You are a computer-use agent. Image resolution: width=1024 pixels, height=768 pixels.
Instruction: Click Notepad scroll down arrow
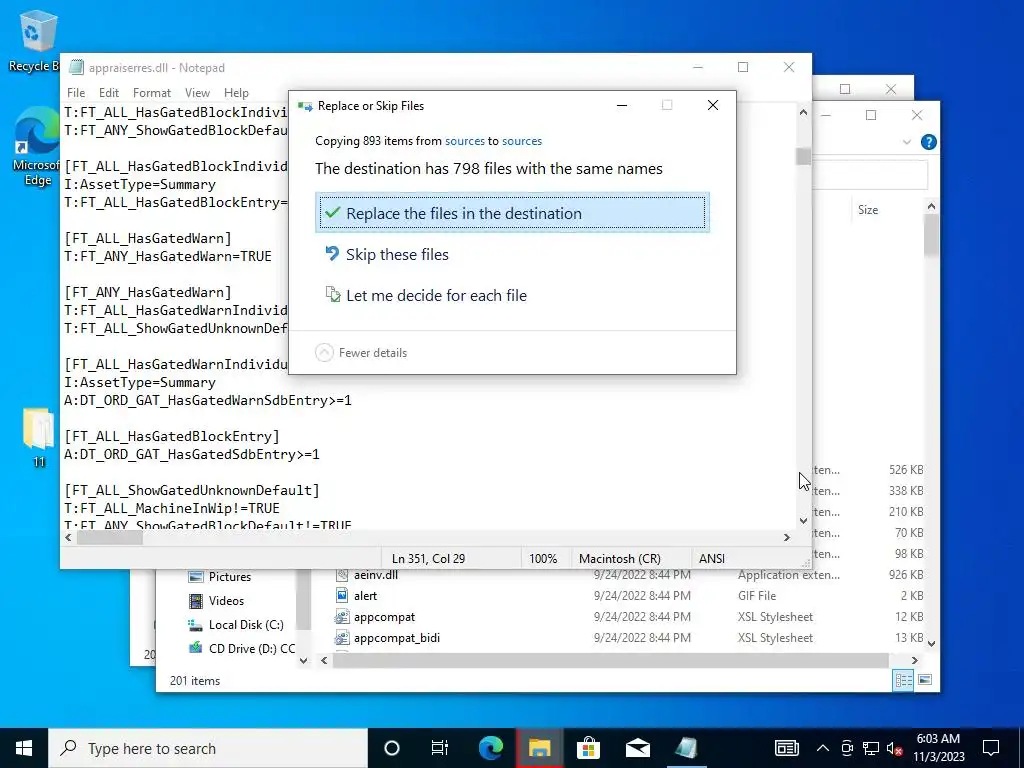point(803,521)
